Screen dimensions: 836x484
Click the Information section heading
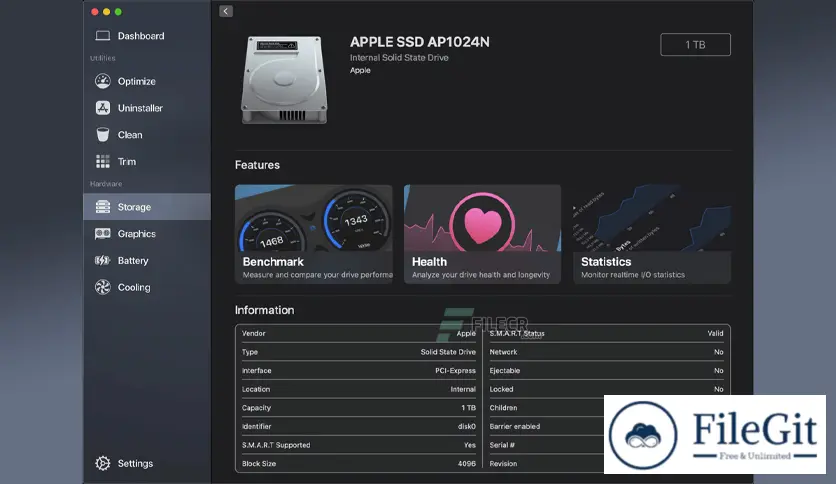coord(264,310)
